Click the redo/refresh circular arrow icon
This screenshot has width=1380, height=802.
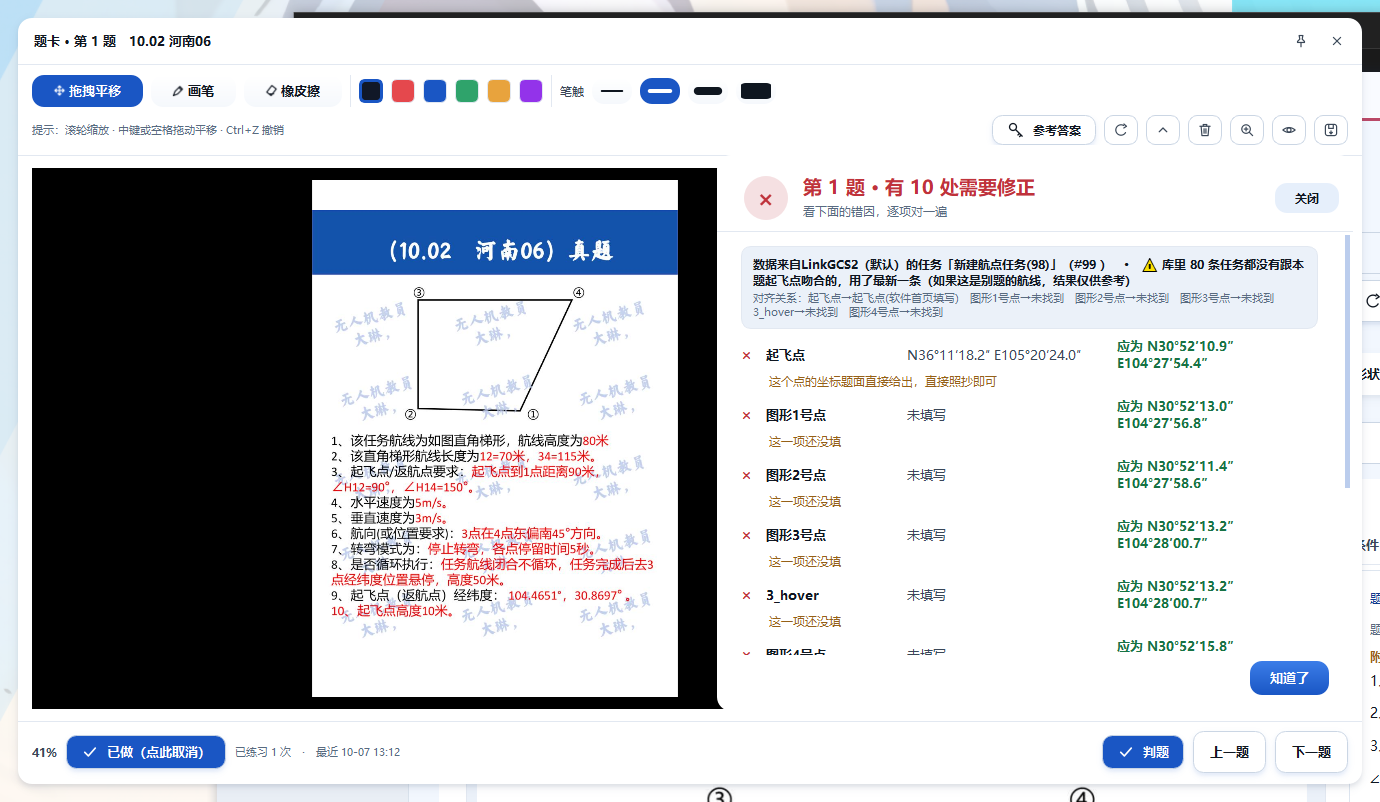click(x=1121, y=130)
